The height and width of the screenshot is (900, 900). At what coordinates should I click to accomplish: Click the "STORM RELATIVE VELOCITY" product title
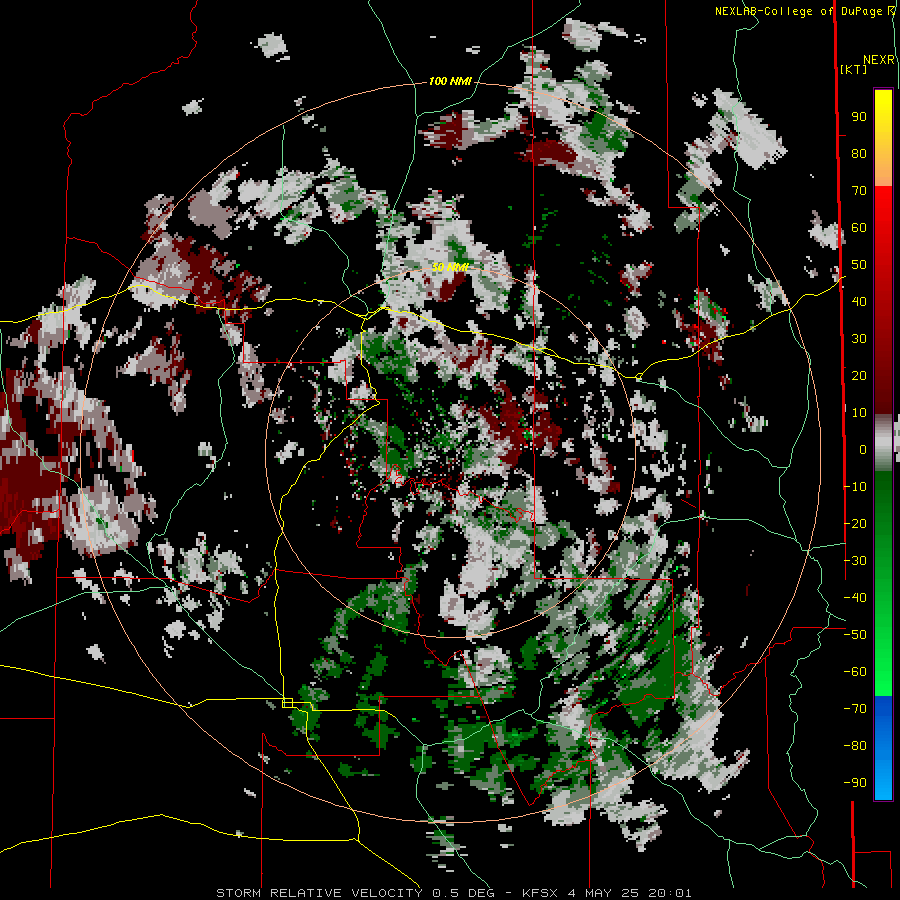coord(319,893)
